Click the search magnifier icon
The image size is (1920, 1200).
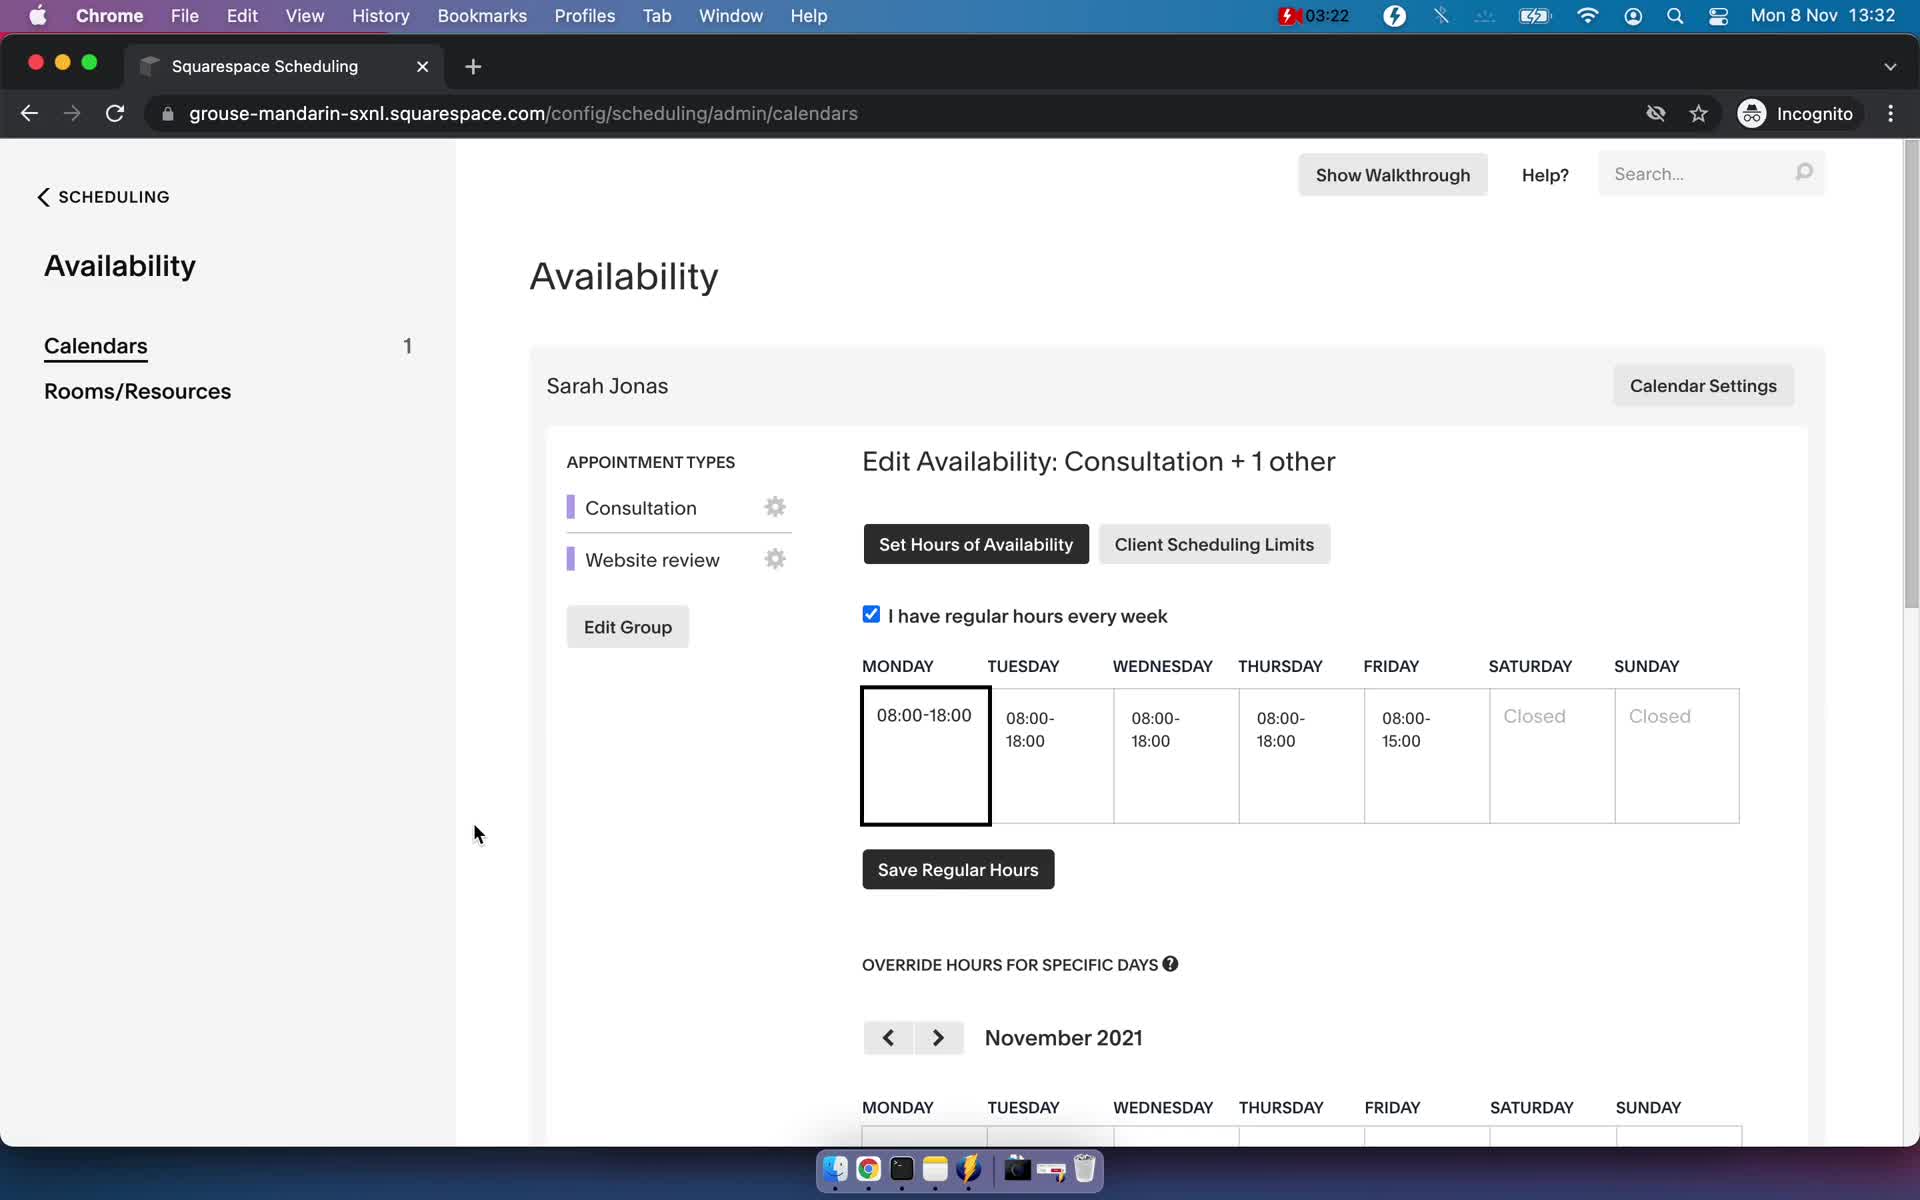tap(1804, 173)
